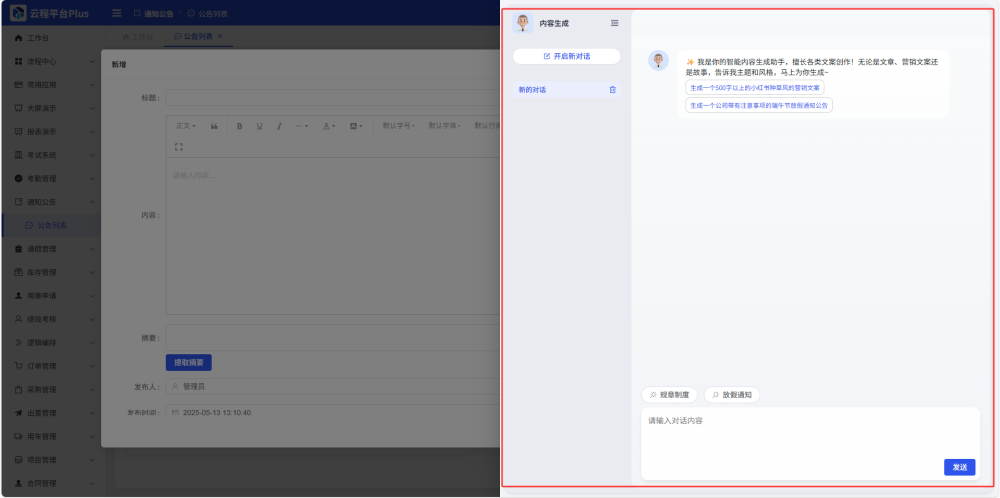
Task: Click the 逻辑编排 double-arrow icon in the sidebar
Action: pyautogui.click(x=18, y=342)
